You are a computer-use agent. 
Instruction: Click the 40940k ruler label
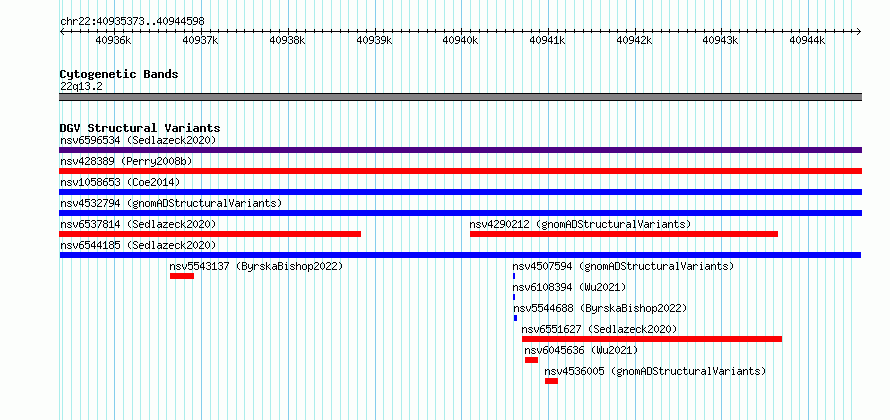point(460,40)
